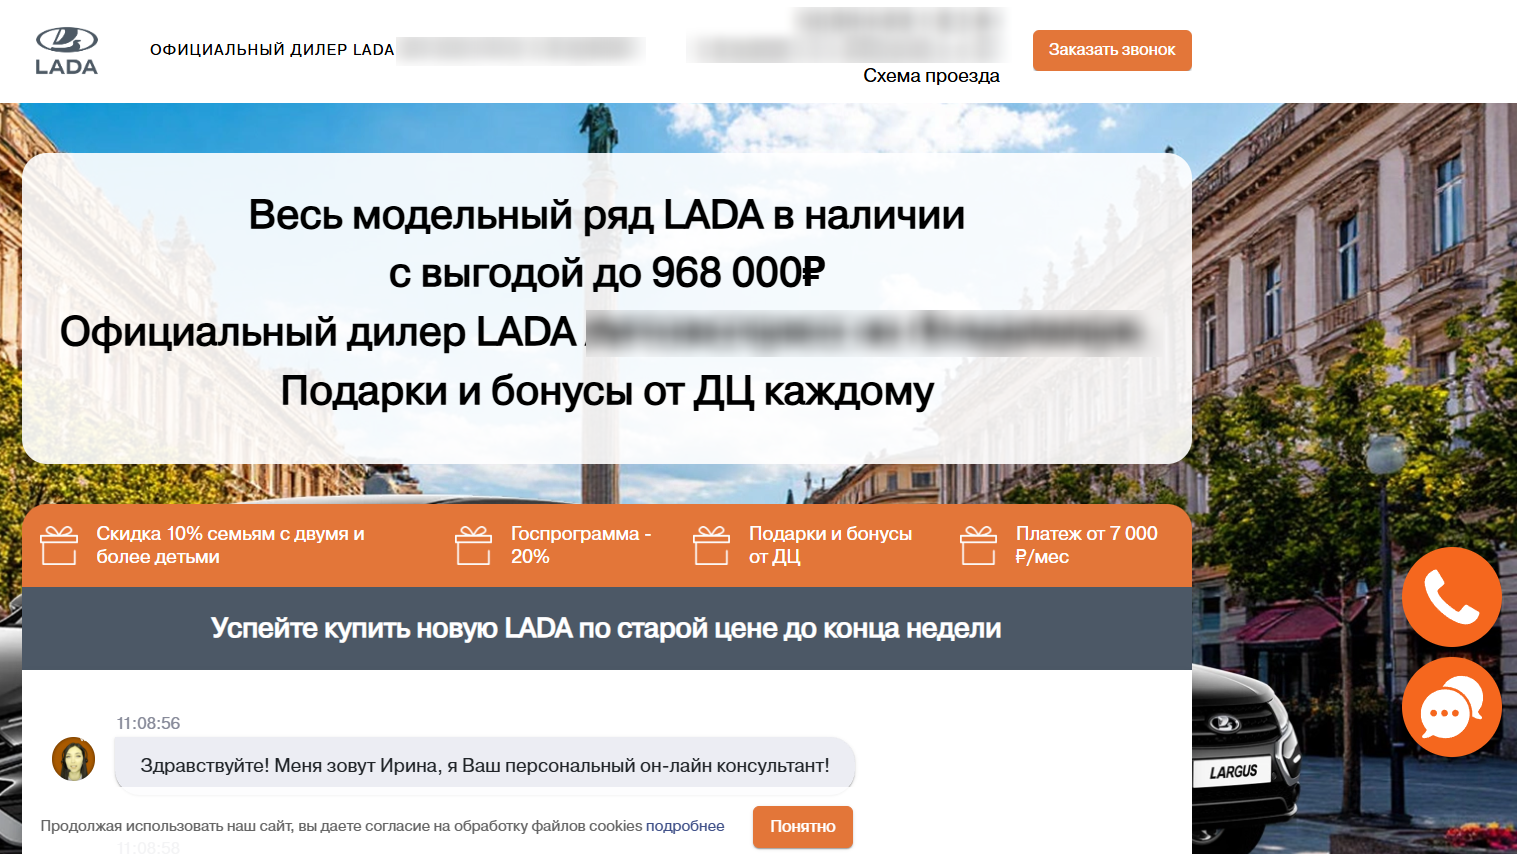
Task: Click the LADA logo in the header
Action: [x=66, y=51]
